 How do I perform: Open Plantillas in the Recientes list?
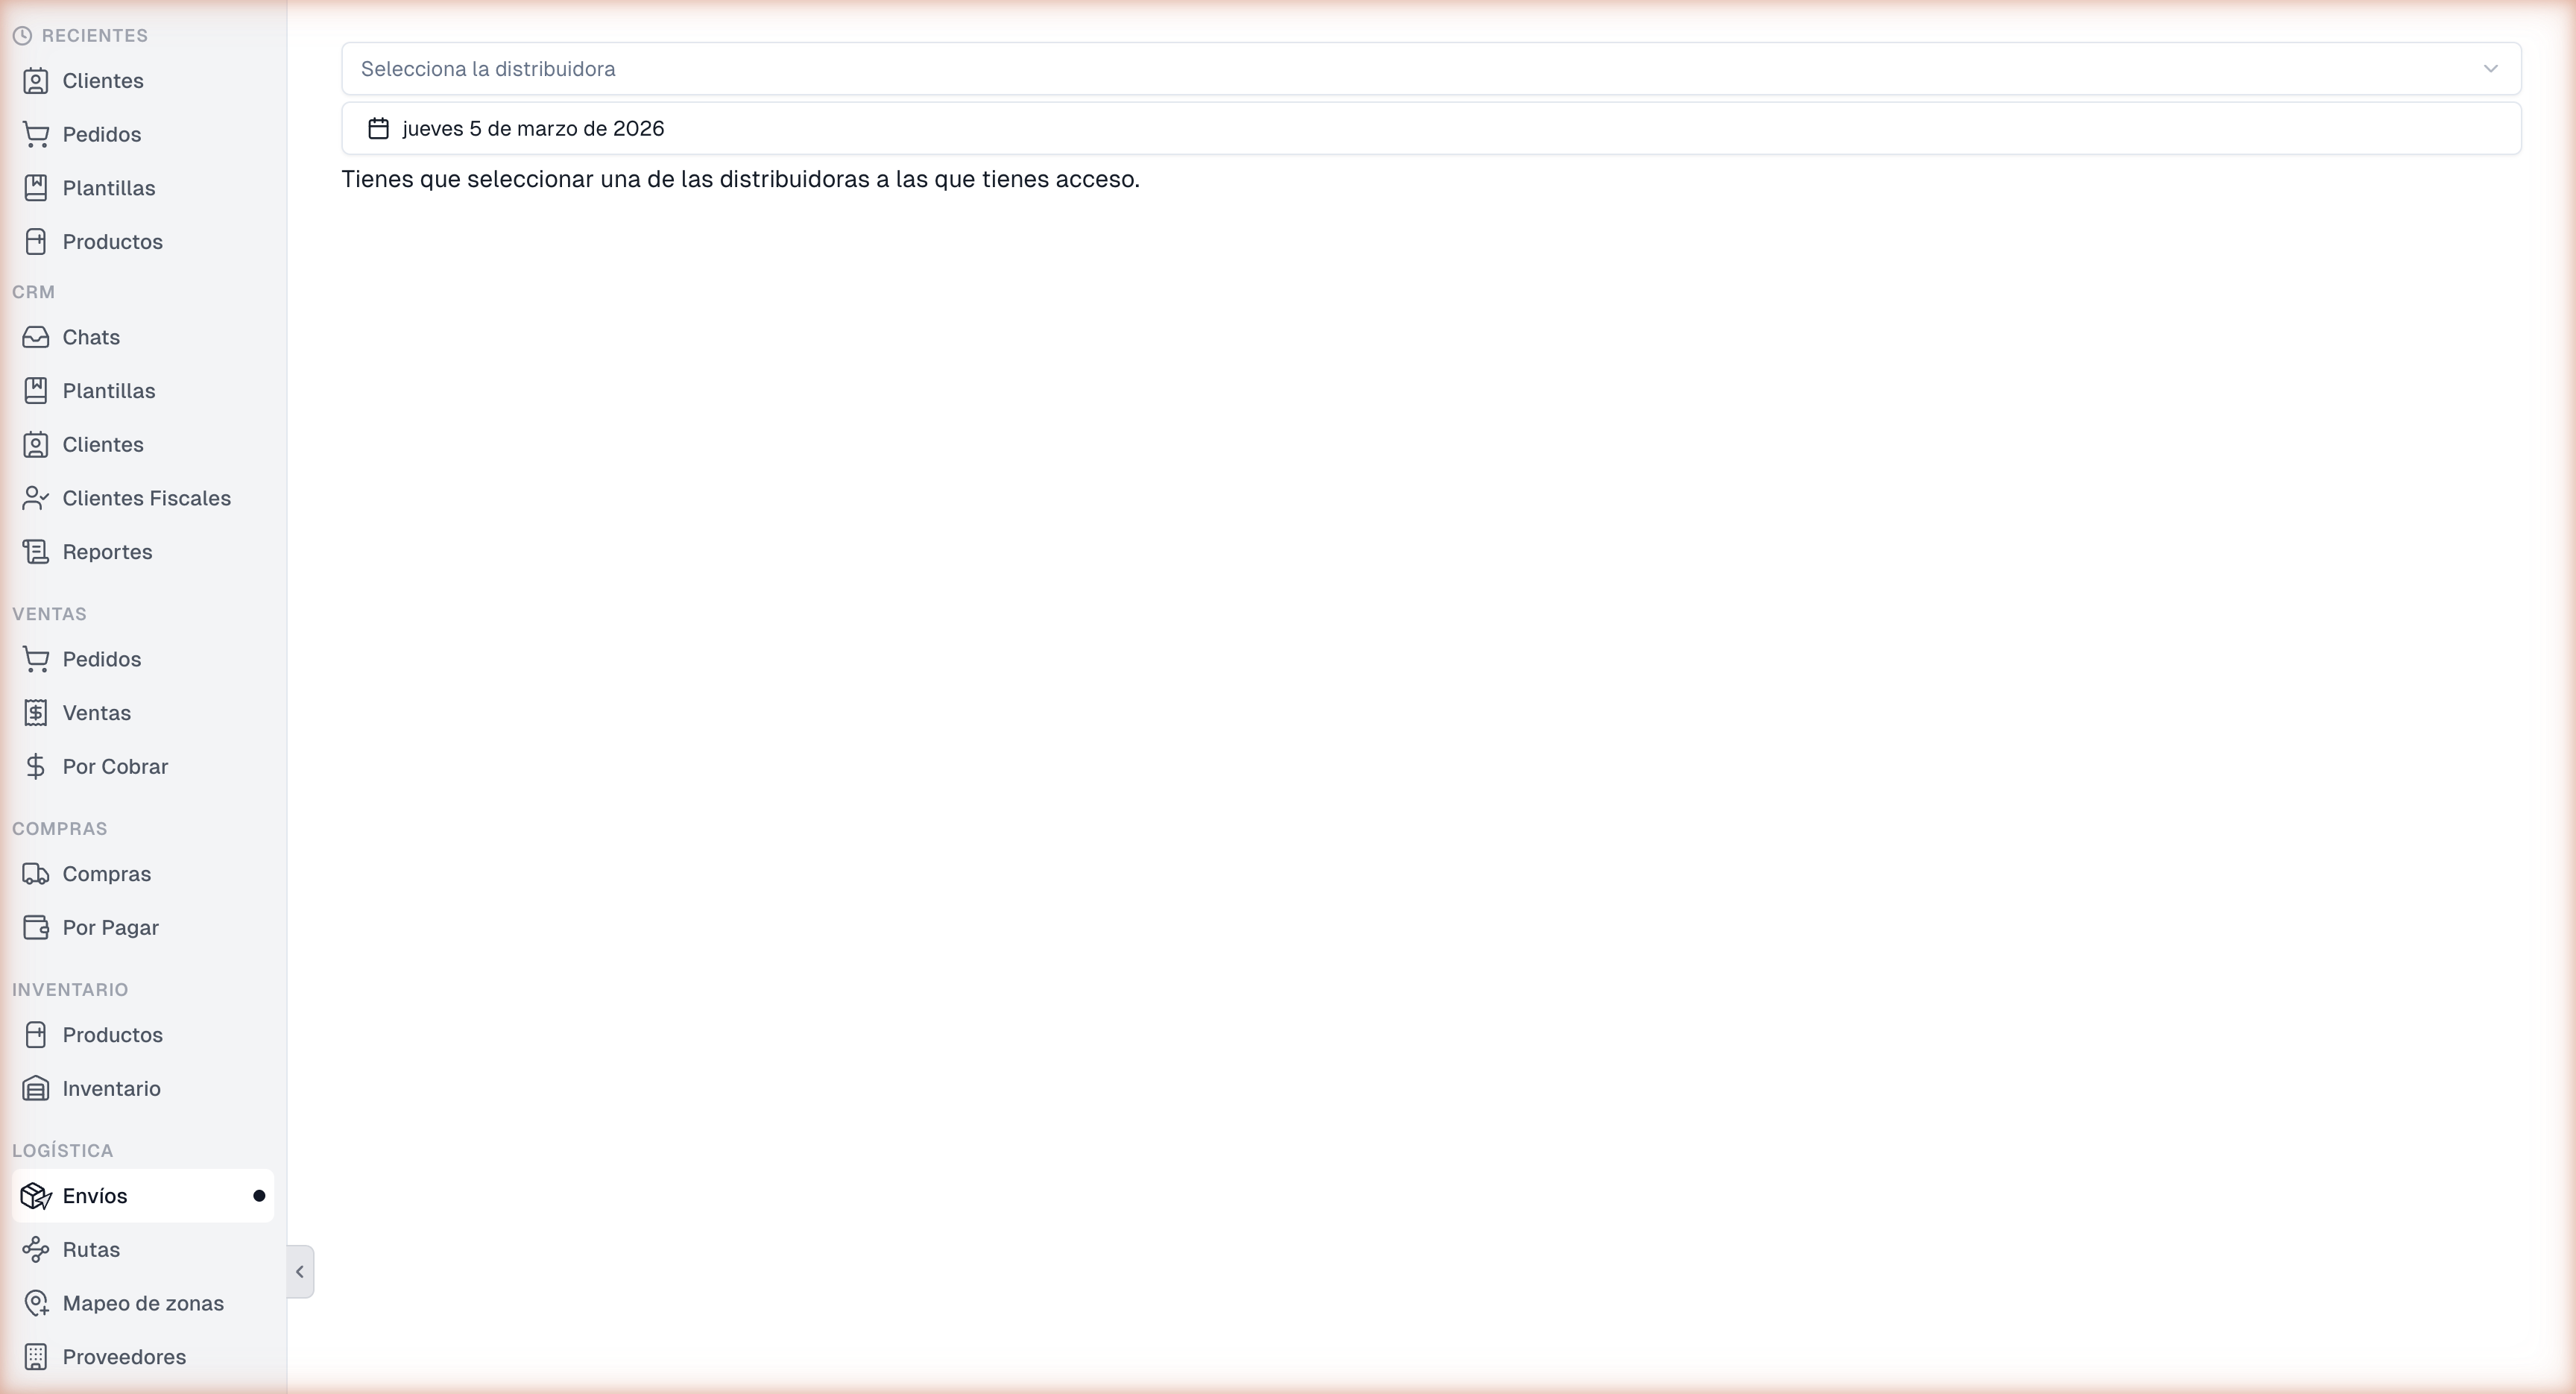click(108, 188)
